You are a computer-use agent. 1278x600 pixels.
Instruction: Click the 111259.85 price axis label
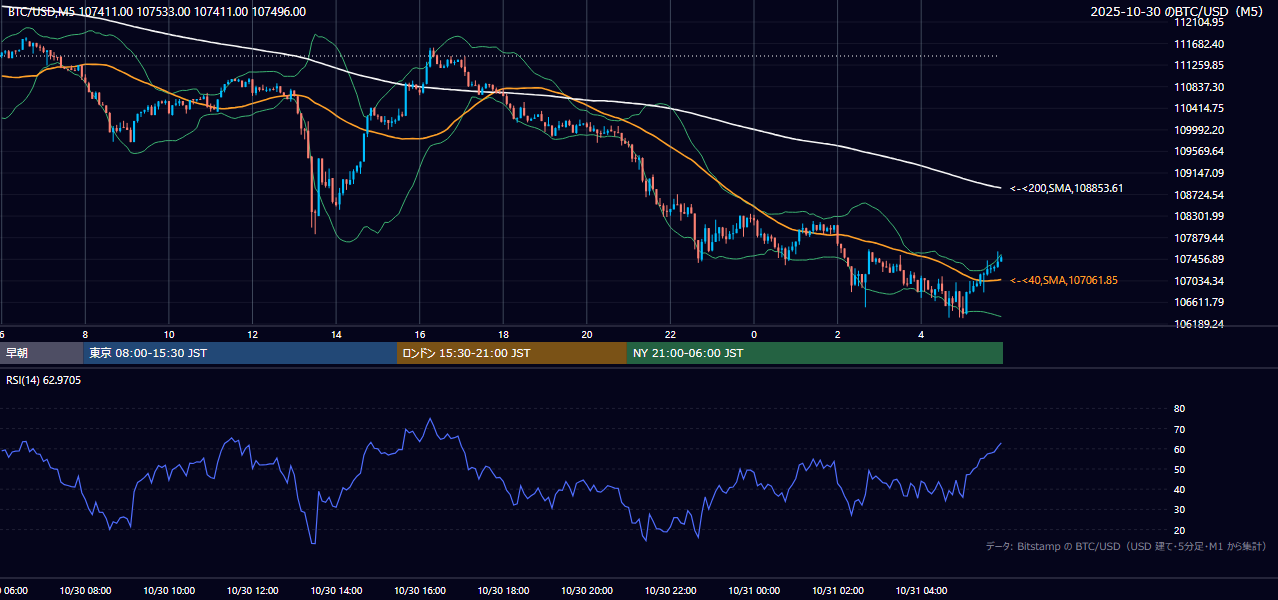[1198, 65]
